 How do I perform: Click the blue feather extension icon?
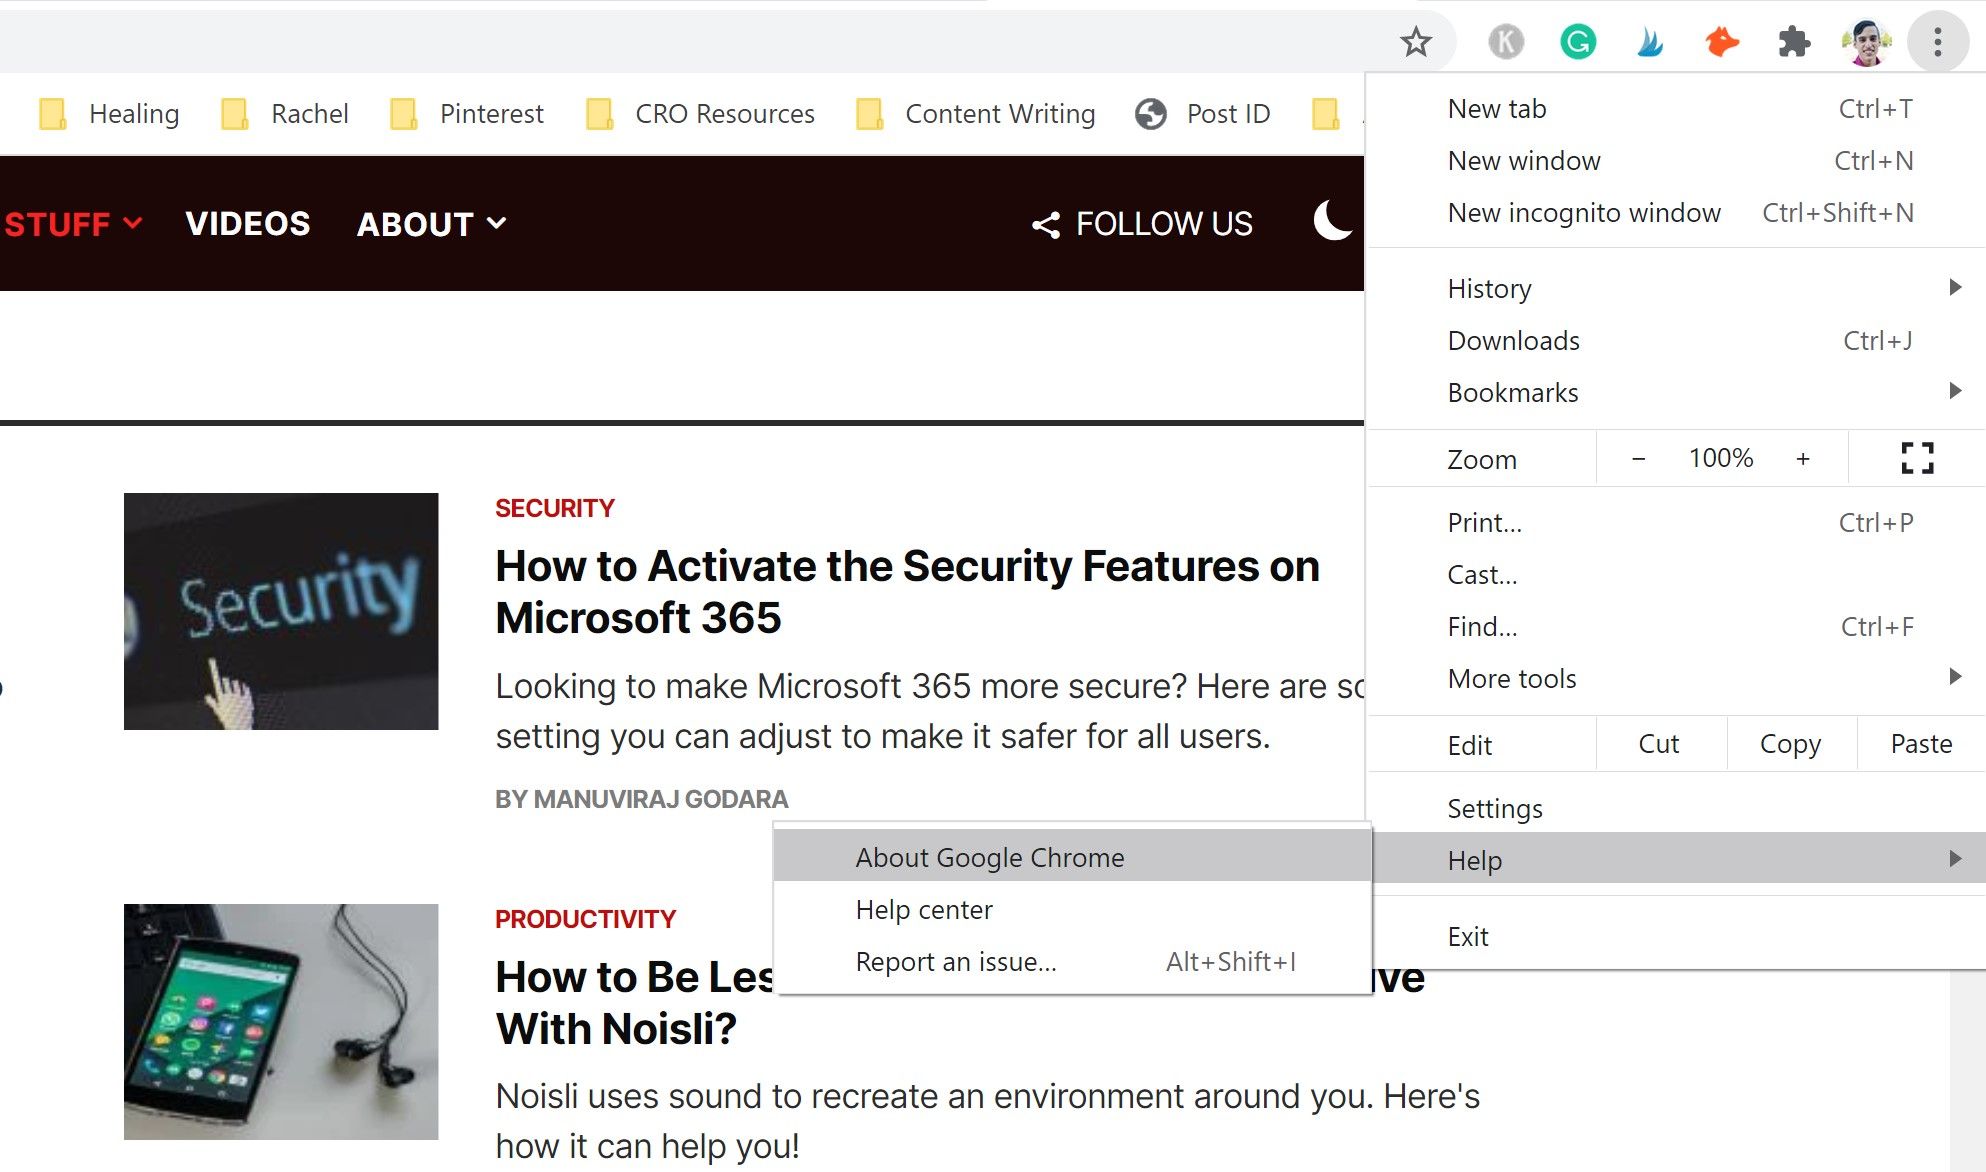click(x=1650, y=41)
